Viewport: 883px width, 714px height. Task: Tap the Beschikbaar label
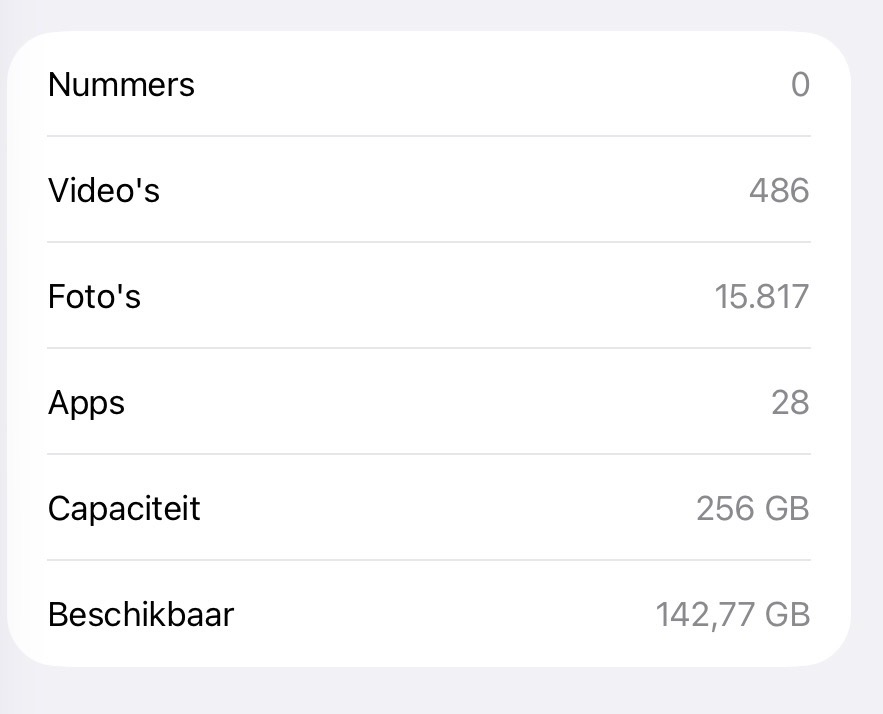141,614
